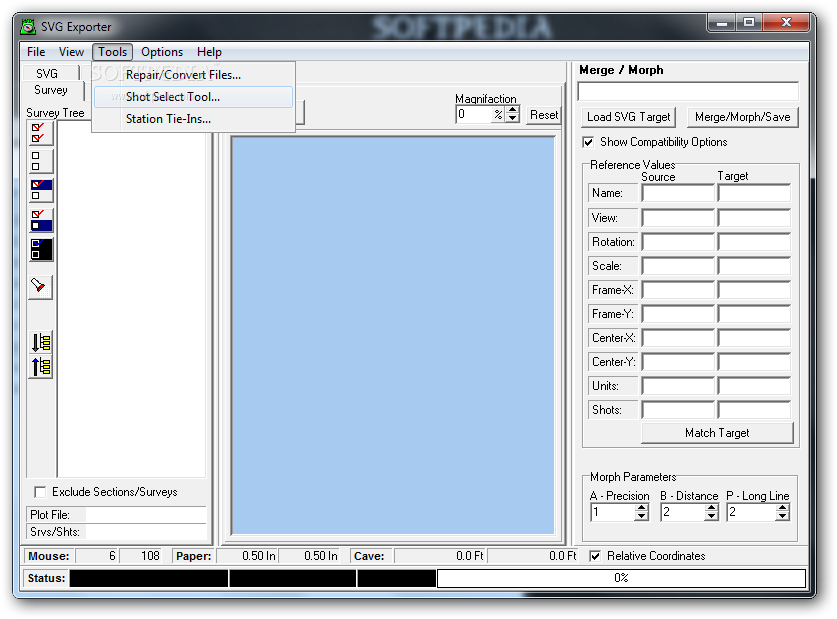Click the Plot File field
The image size is (837, 619).
145,514
